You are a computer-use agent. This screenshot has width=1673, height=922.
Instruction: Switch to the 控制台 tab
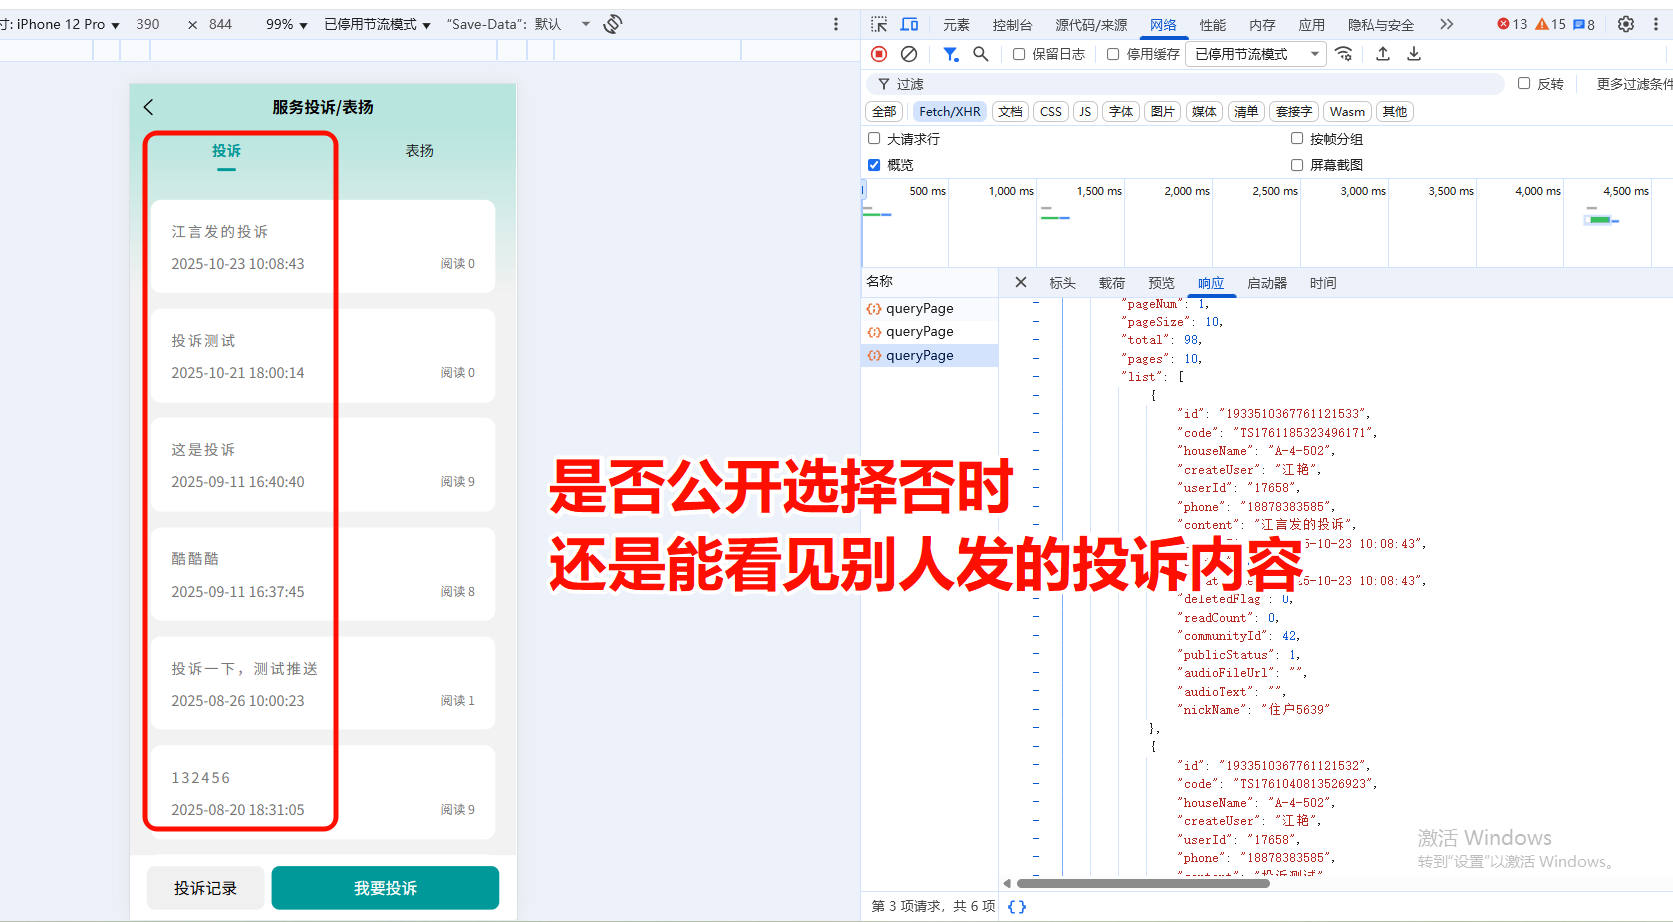pos(1012,25)
